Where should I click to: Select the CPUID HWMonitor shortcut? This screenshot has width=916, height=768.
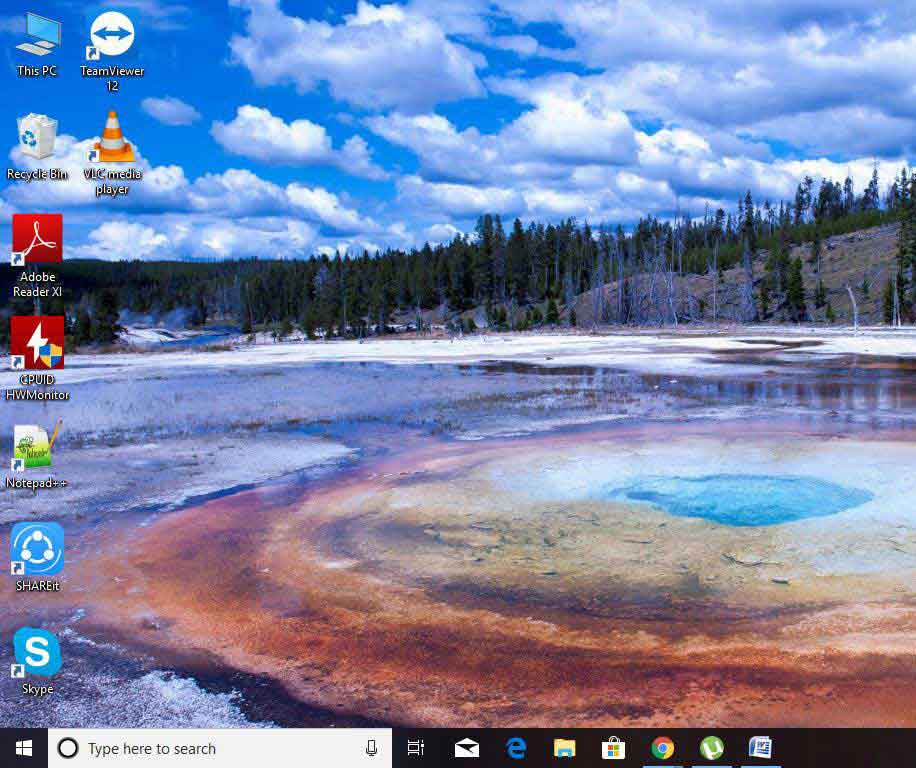37,359
